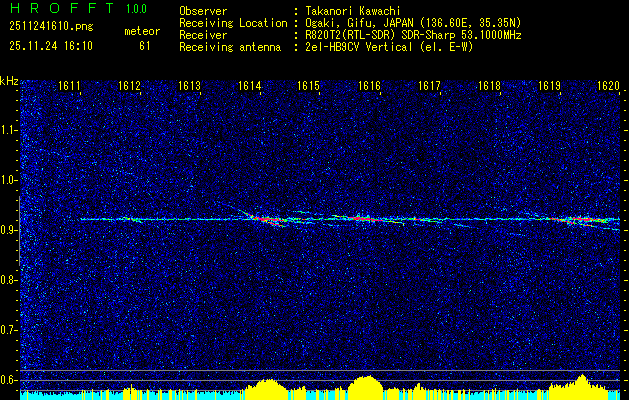Click the 1.0 kHz axis label
Viewport: 629px width, 400px height.
point(8,180)
